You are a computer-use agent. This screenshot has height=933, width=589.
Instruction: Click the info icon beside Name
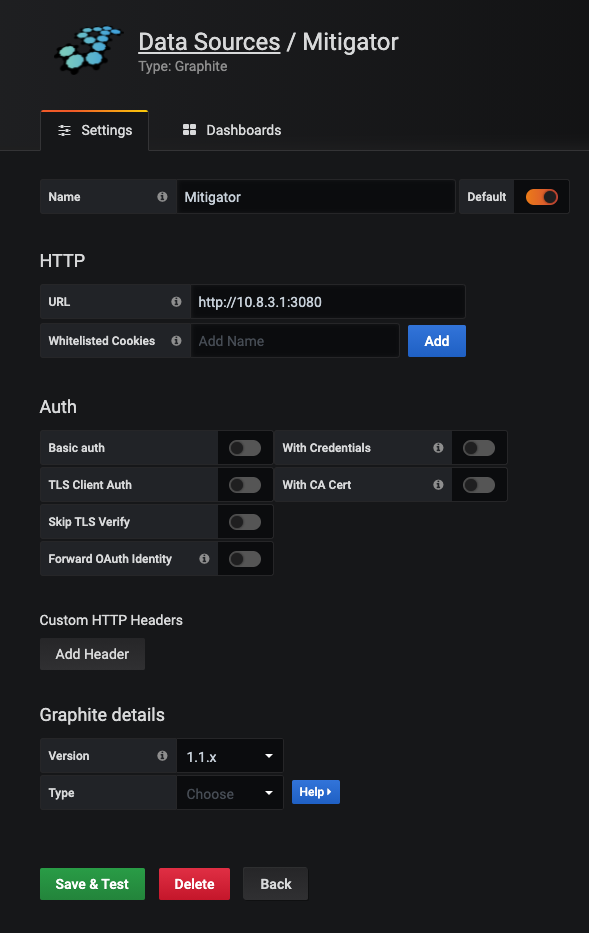[162, 196]
